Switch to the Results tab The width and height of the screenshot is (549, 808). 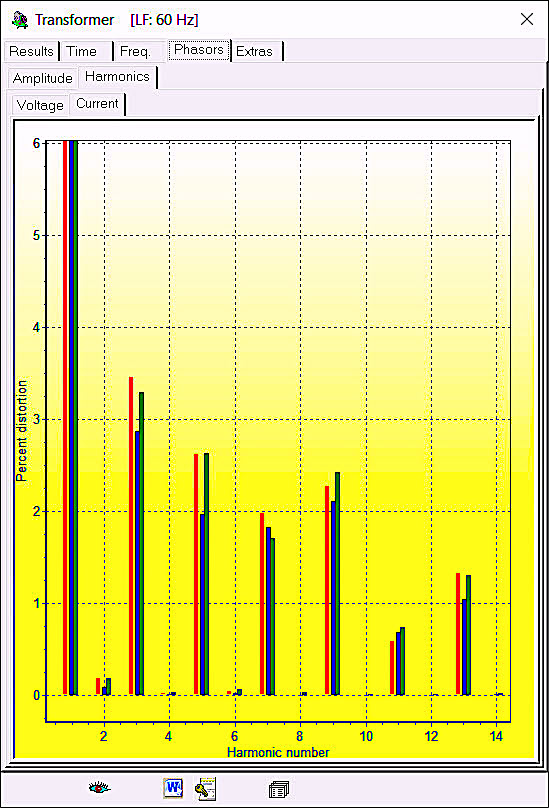(x=31, y=52)
